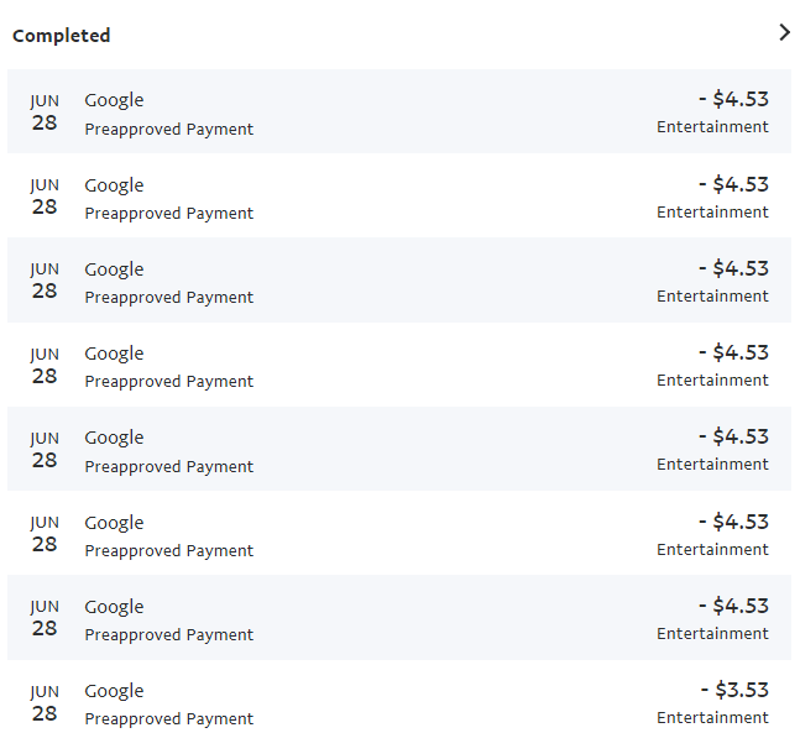Click the Completed section heading
800x733 pixels.
(x=61, y=36)
